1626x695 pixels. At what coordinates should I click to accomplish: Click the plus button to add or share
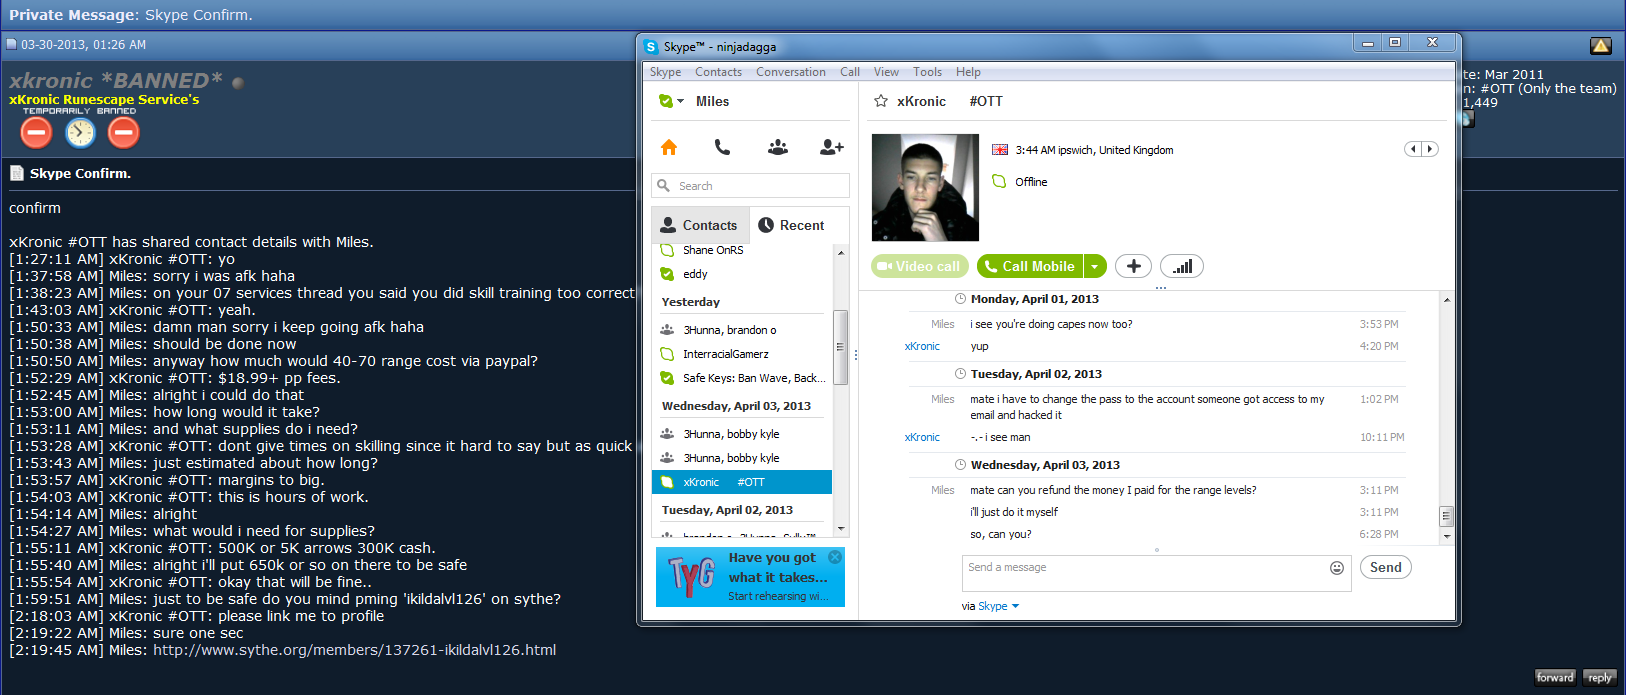(x=1133, y=266)
